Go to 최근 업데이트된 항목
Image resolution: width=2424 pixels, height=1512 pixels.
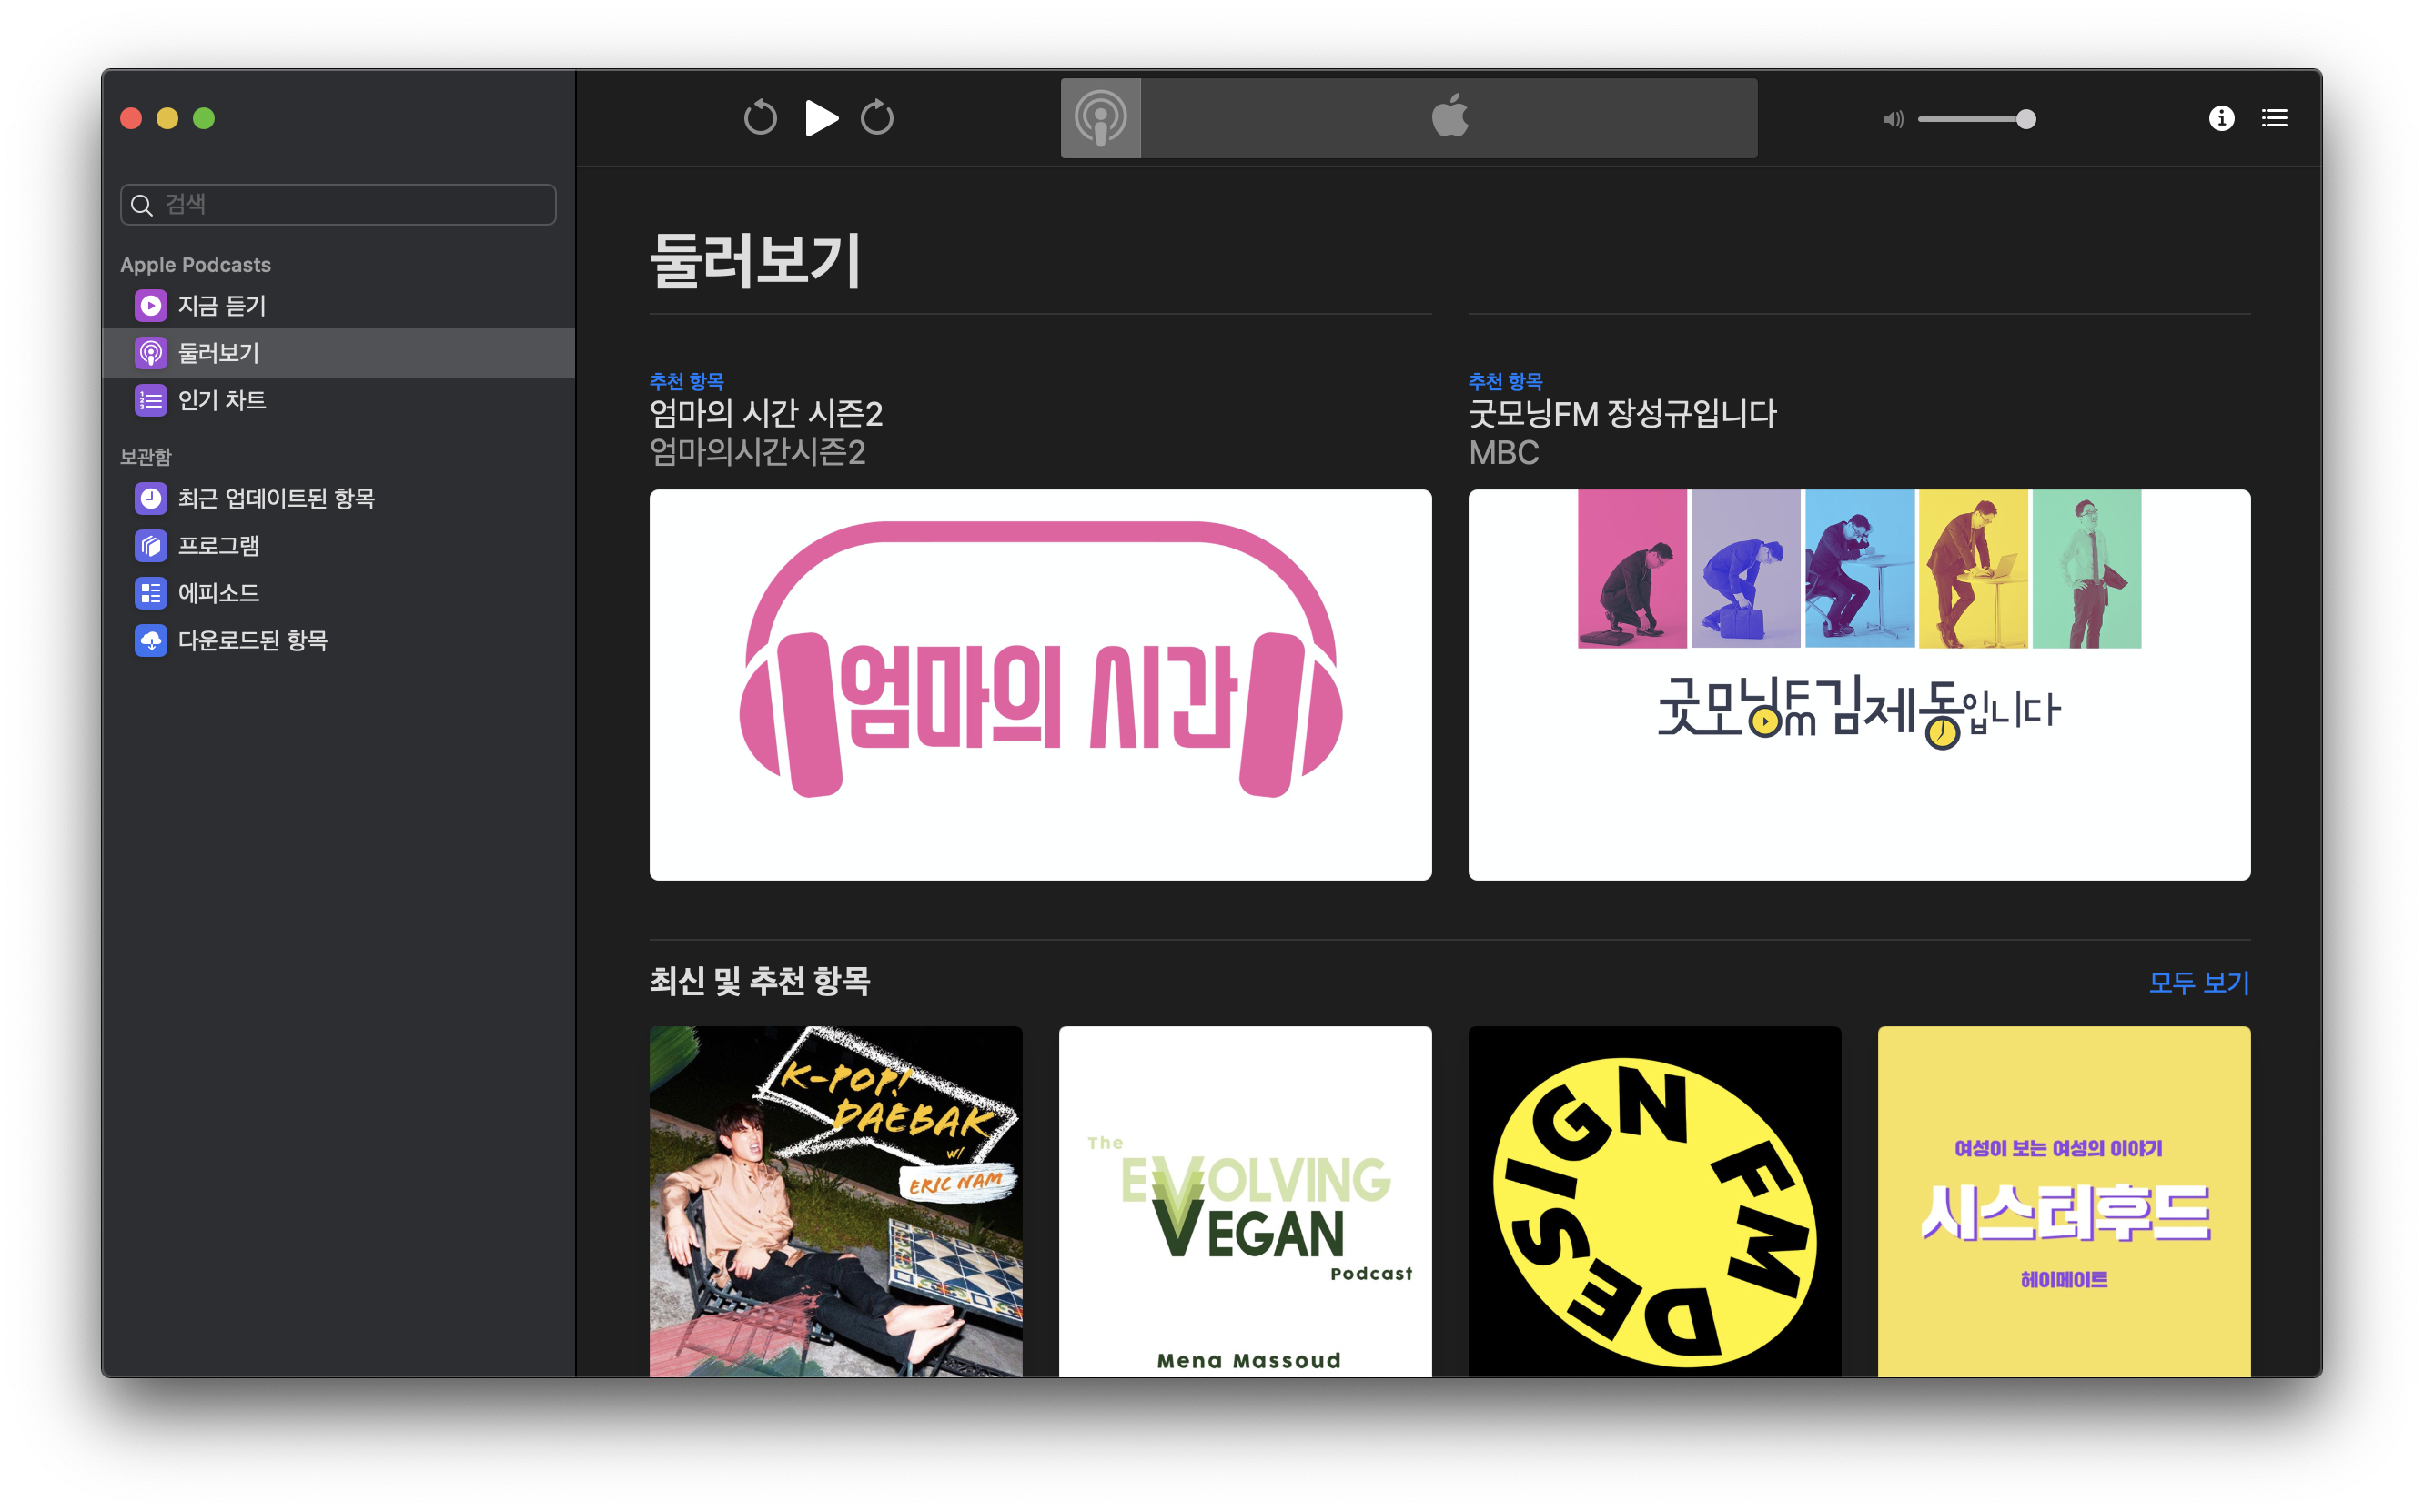coord(275,498)
